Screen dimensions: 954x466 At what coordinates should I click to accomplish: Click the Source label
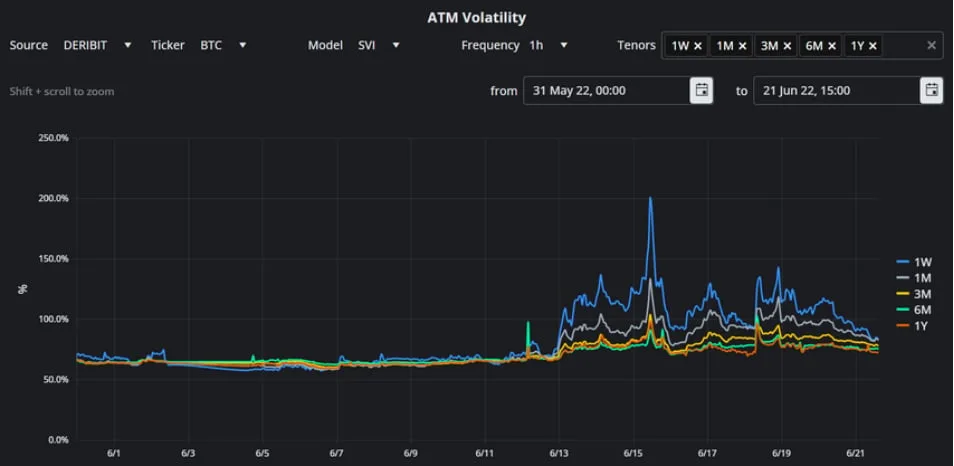(x=29, y=45)
